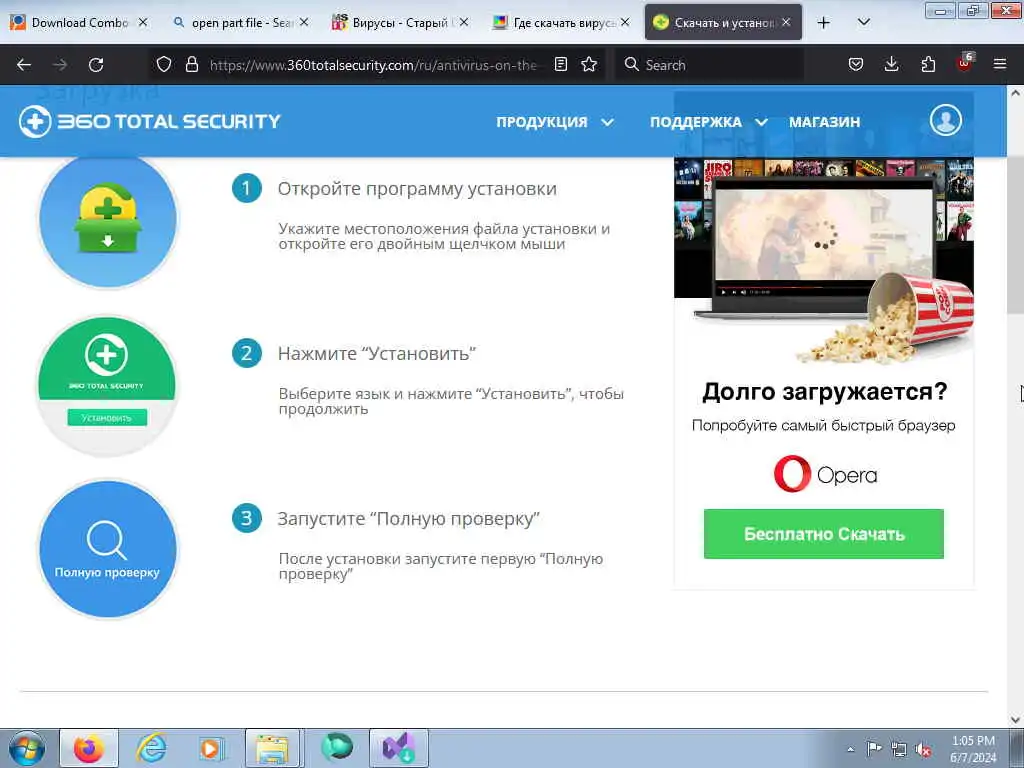Screen dimensions: 1024x768
Task: Open the downloads arrow icon
Action: click(x=891, y=64)
